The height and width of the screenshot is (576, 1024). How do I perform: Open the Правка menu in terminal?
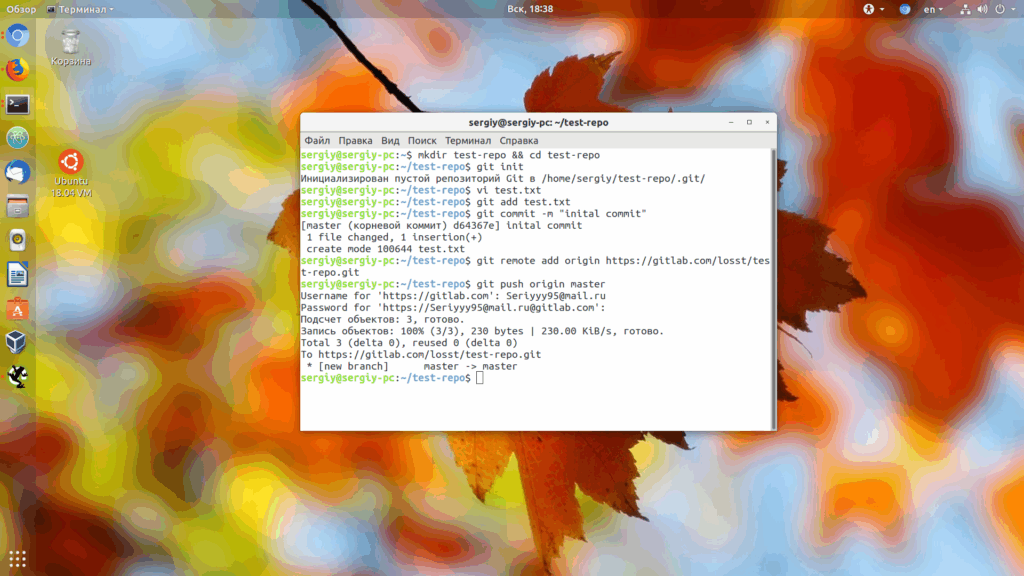pos(355,140)
